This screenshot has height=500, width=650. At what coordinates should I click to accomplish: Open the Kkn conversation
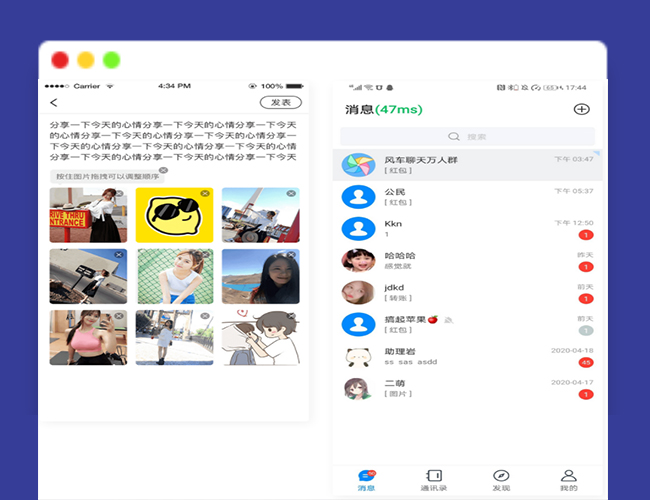point(468,229)
